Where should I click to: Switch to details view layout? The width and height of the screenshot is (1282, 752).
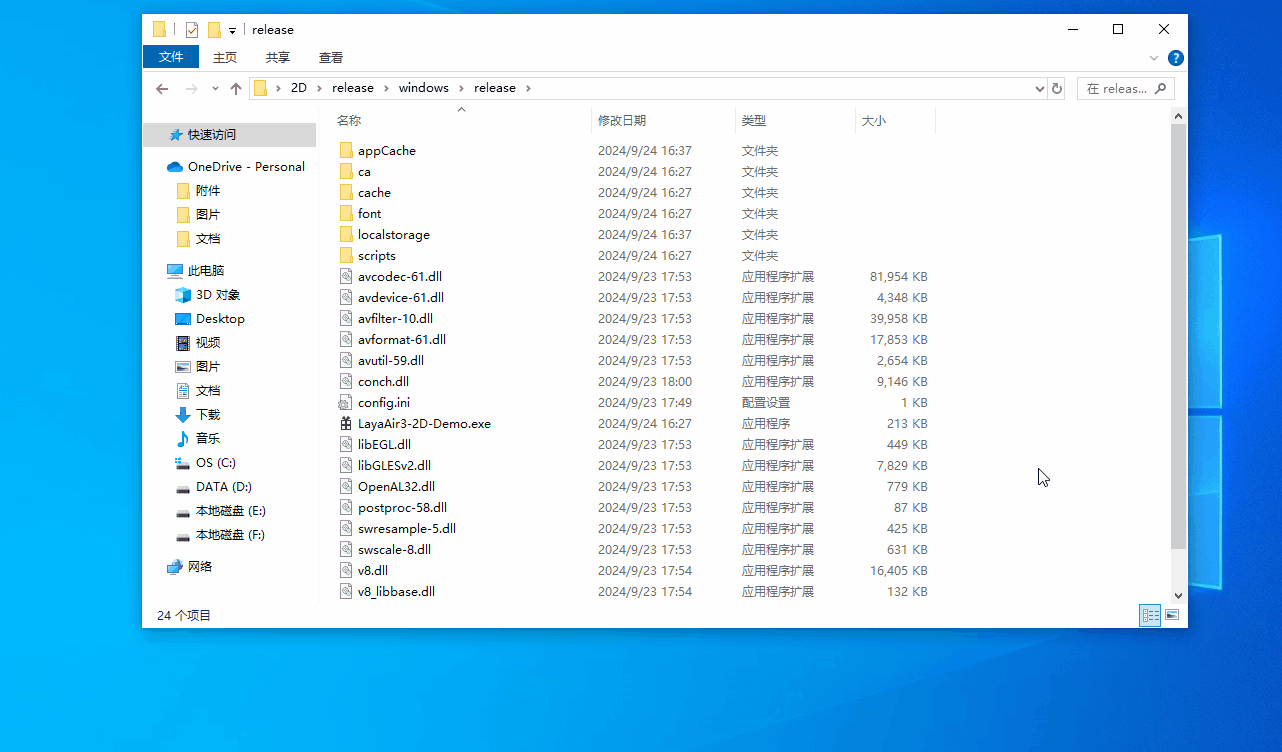click(1150, 615)
